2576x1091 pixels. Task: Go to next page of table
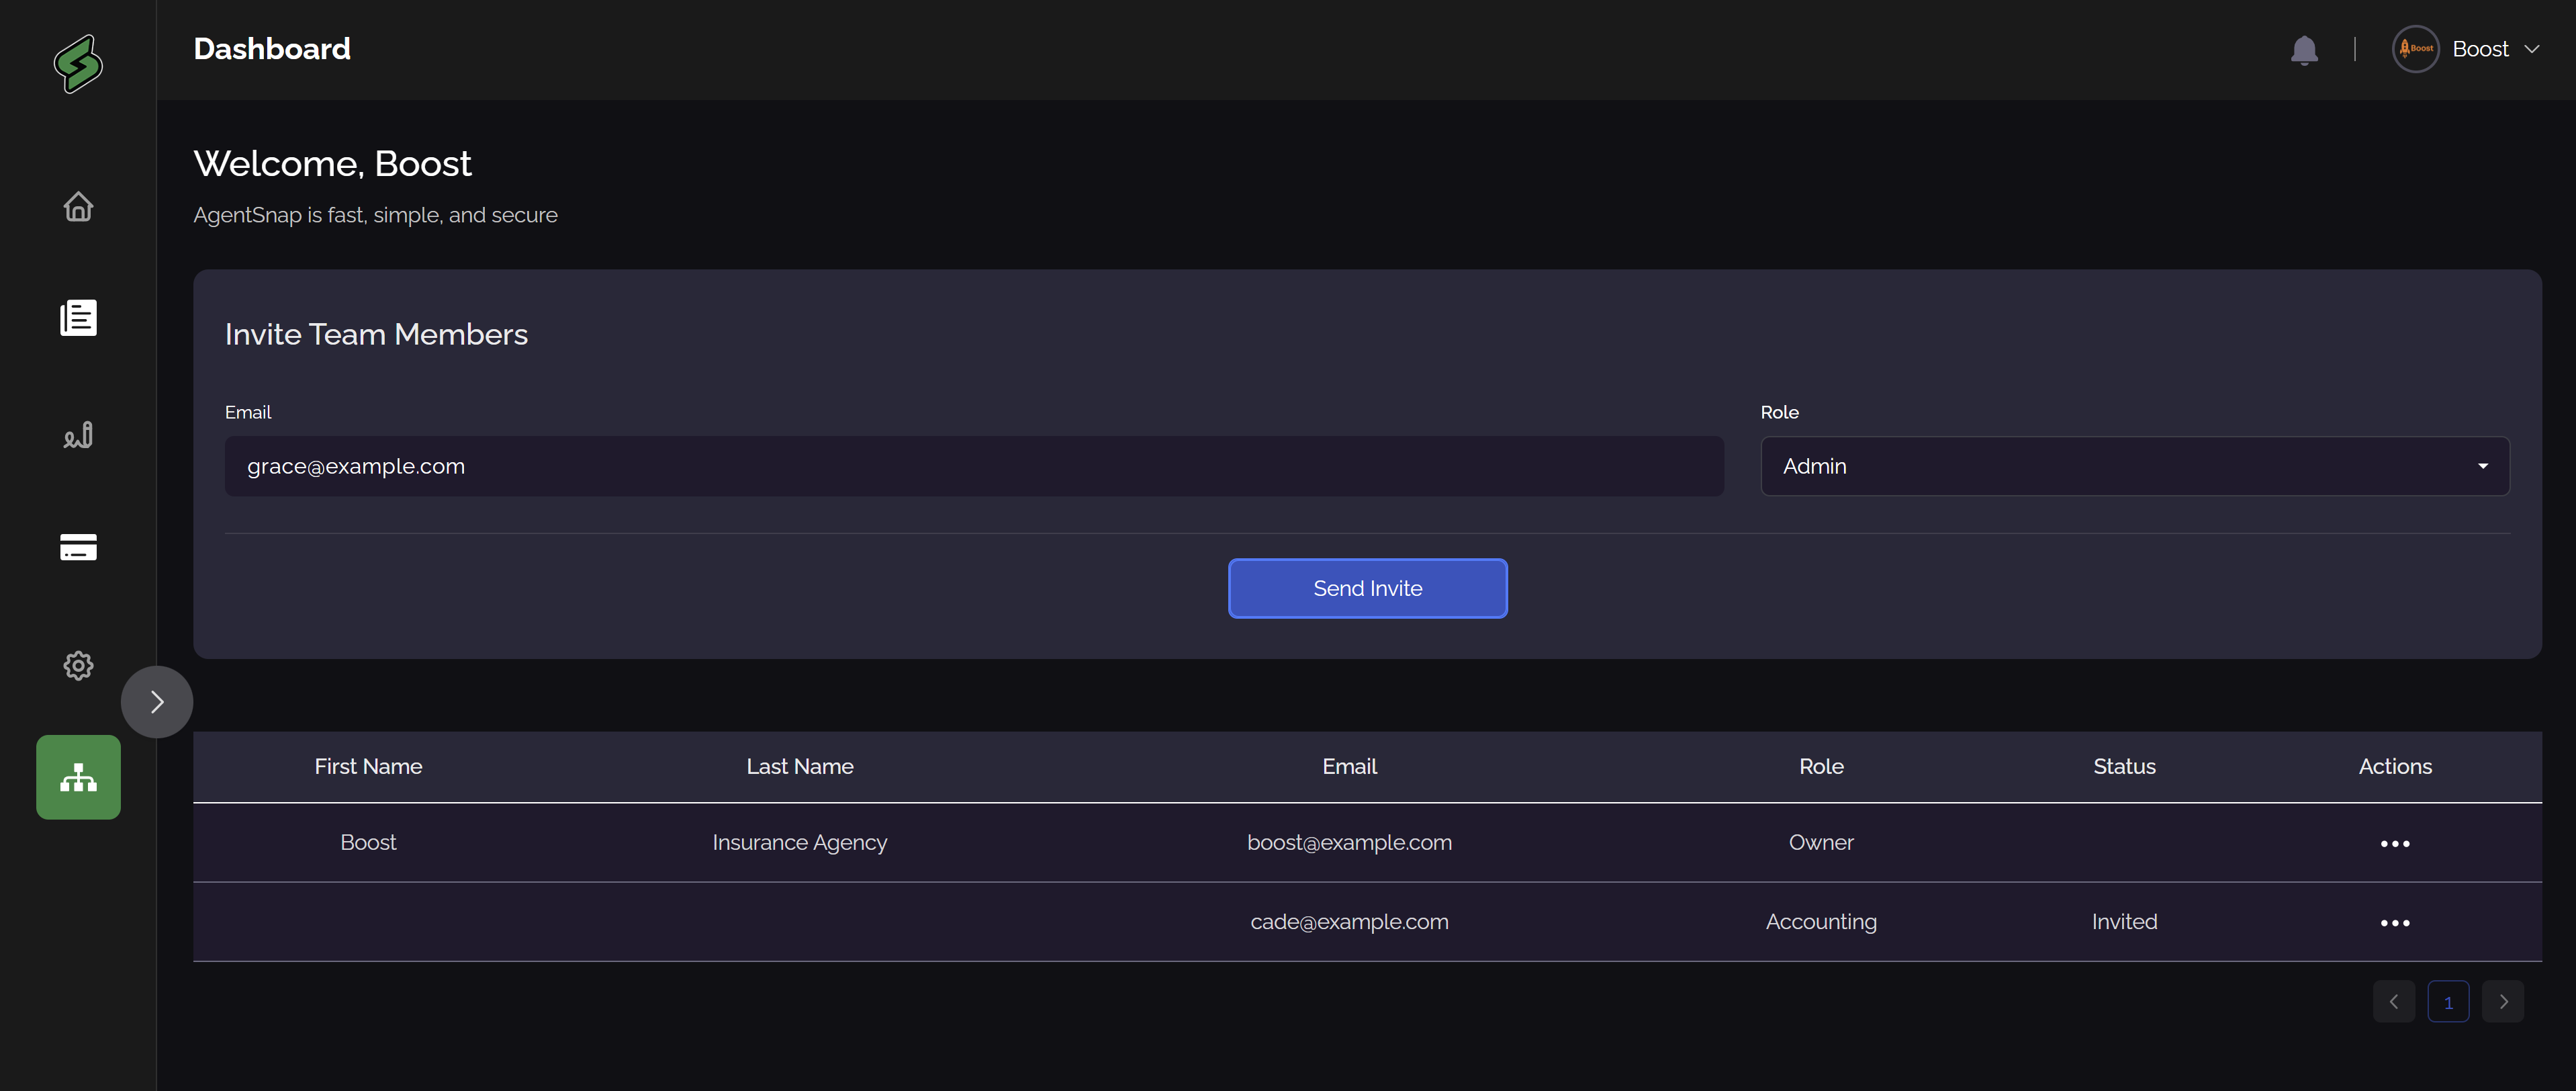point(2503,1001)
